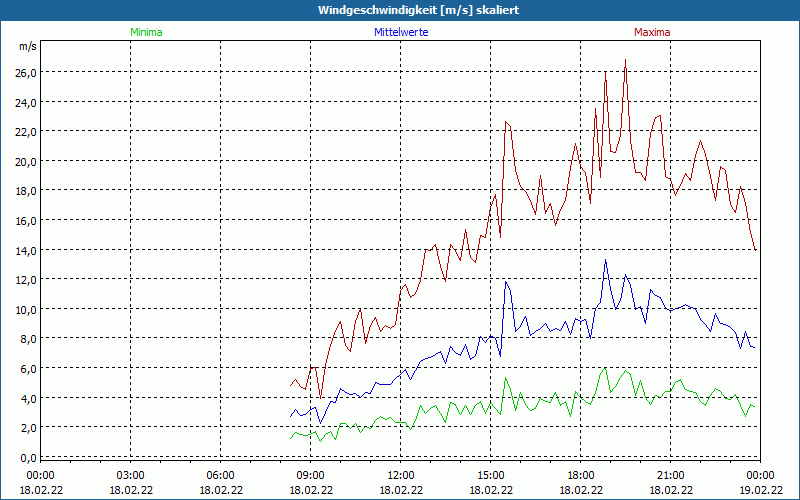Click the 14,0 y-axis label

[x=27, y=250]
